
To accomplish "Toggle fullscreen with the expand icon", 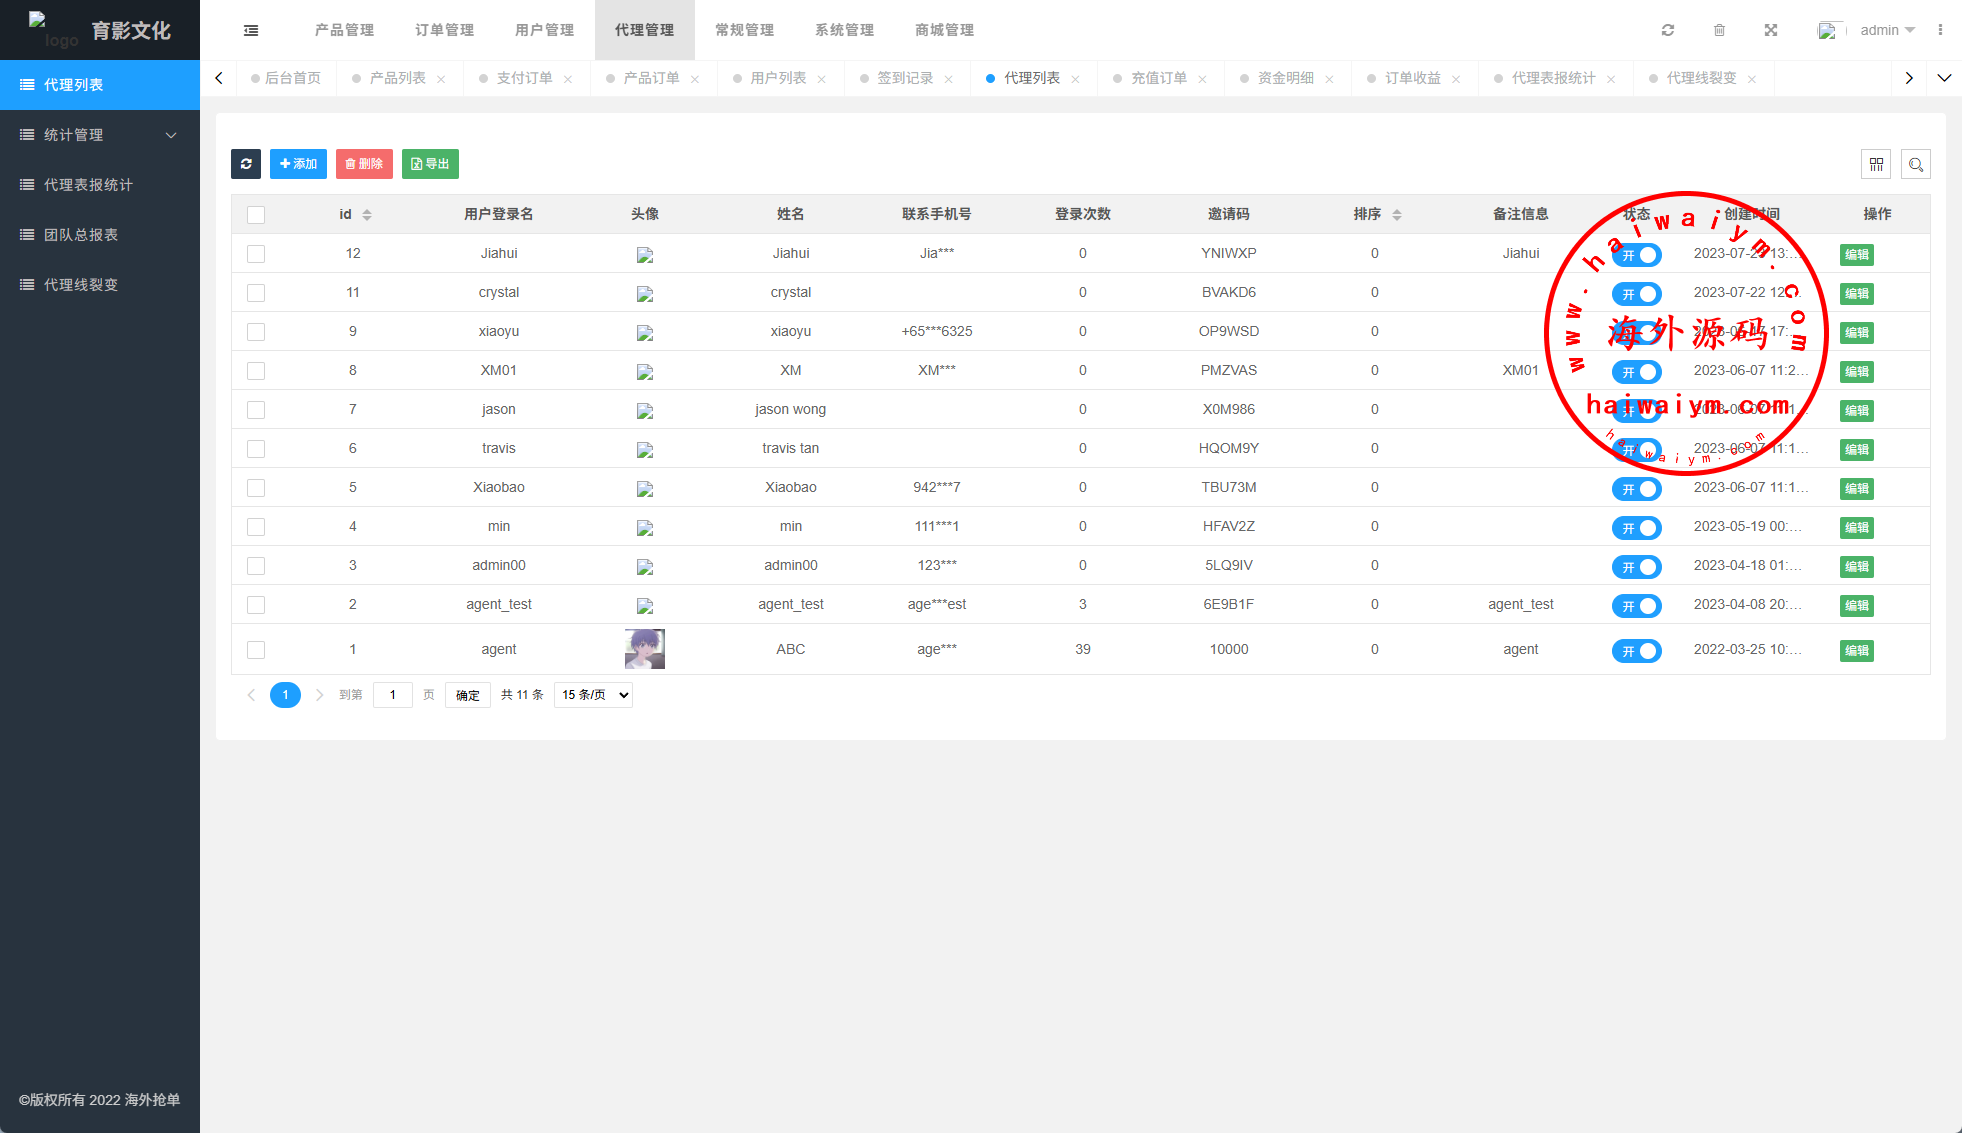I will click(1771, 30).
